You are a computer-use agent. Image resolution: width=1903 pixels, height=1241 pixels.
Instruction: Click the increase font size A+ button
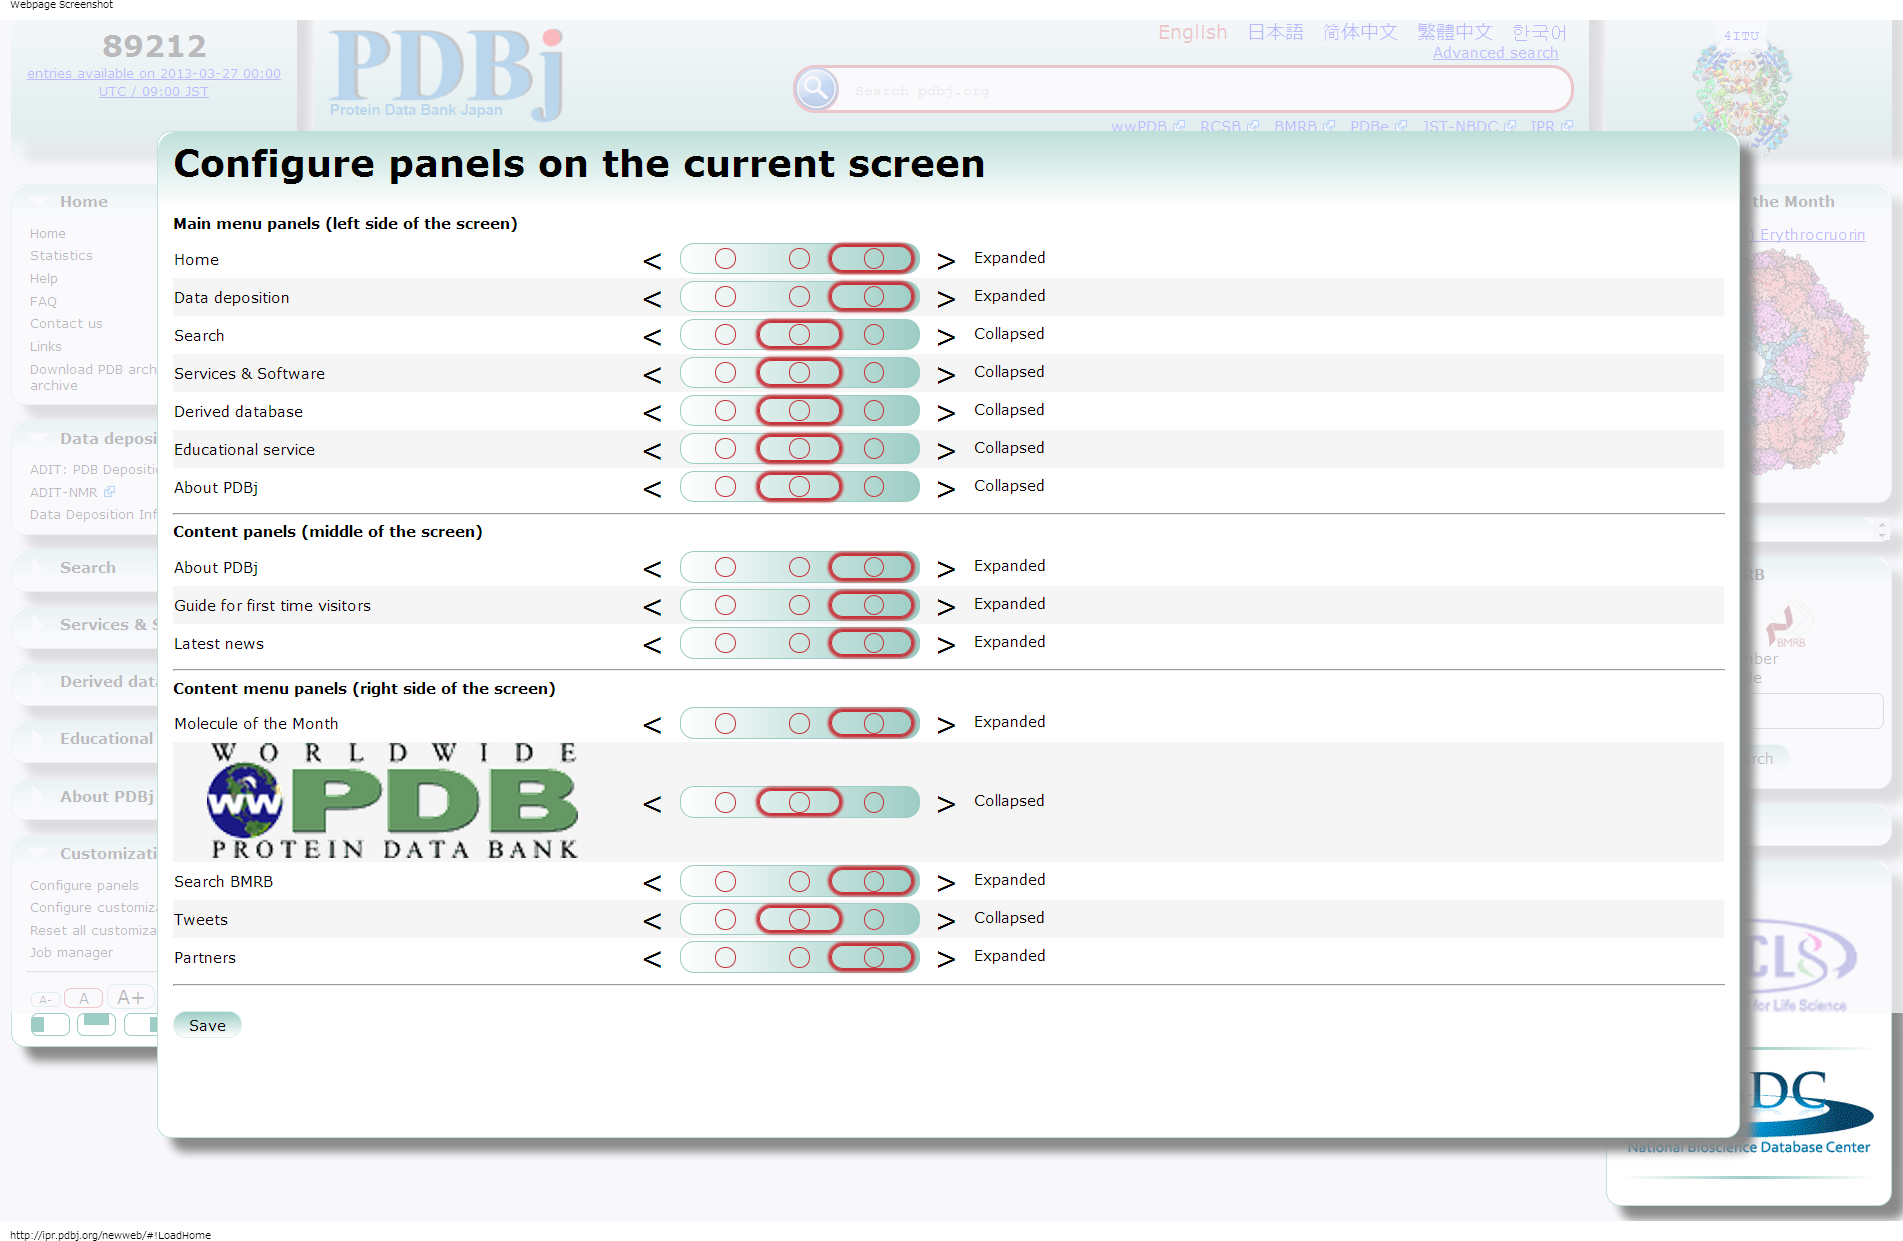point(130,997)
